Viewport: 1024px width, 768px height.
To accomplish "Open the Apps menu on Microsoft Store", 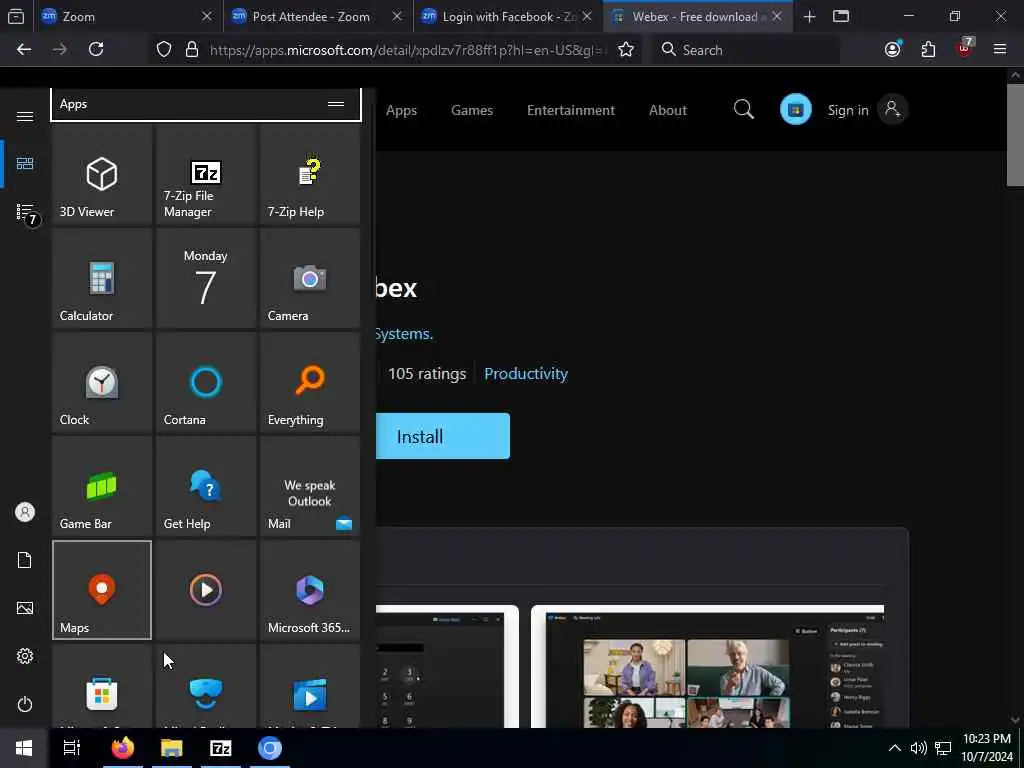I will (401, 110).
